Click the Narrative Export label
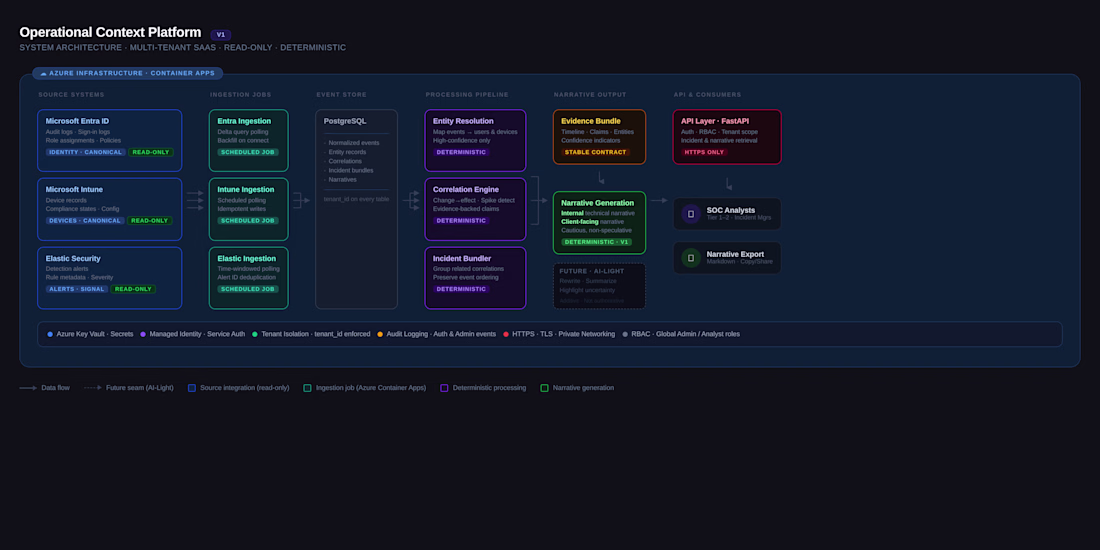The height and width of the screenshot is (550, 1100). [735, 254]
